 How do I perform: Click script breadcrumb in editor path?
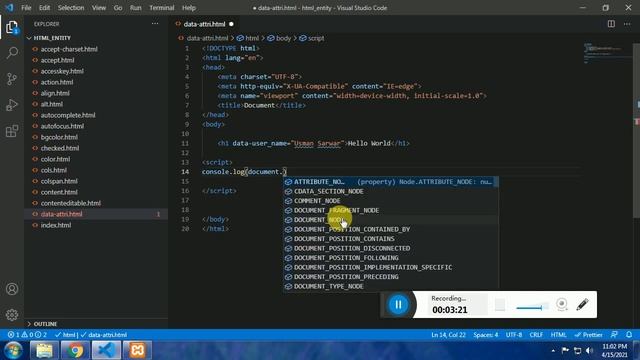pos(312,38)
